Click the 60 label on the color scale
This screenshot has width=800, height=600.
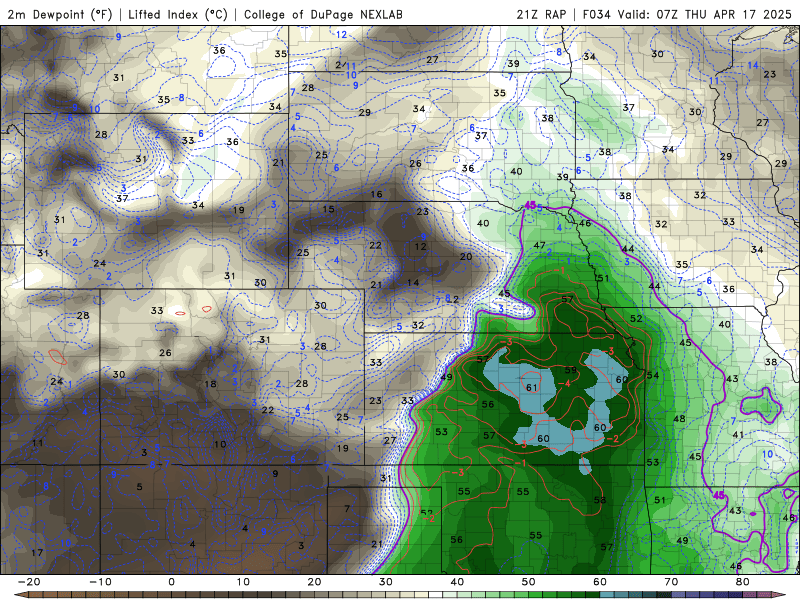pos(600,582)
